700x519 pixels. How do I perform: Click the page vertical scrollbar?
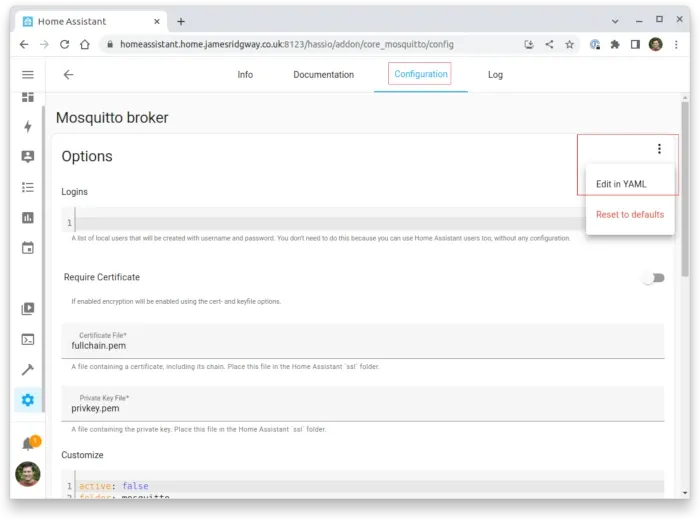click(685, 189)
